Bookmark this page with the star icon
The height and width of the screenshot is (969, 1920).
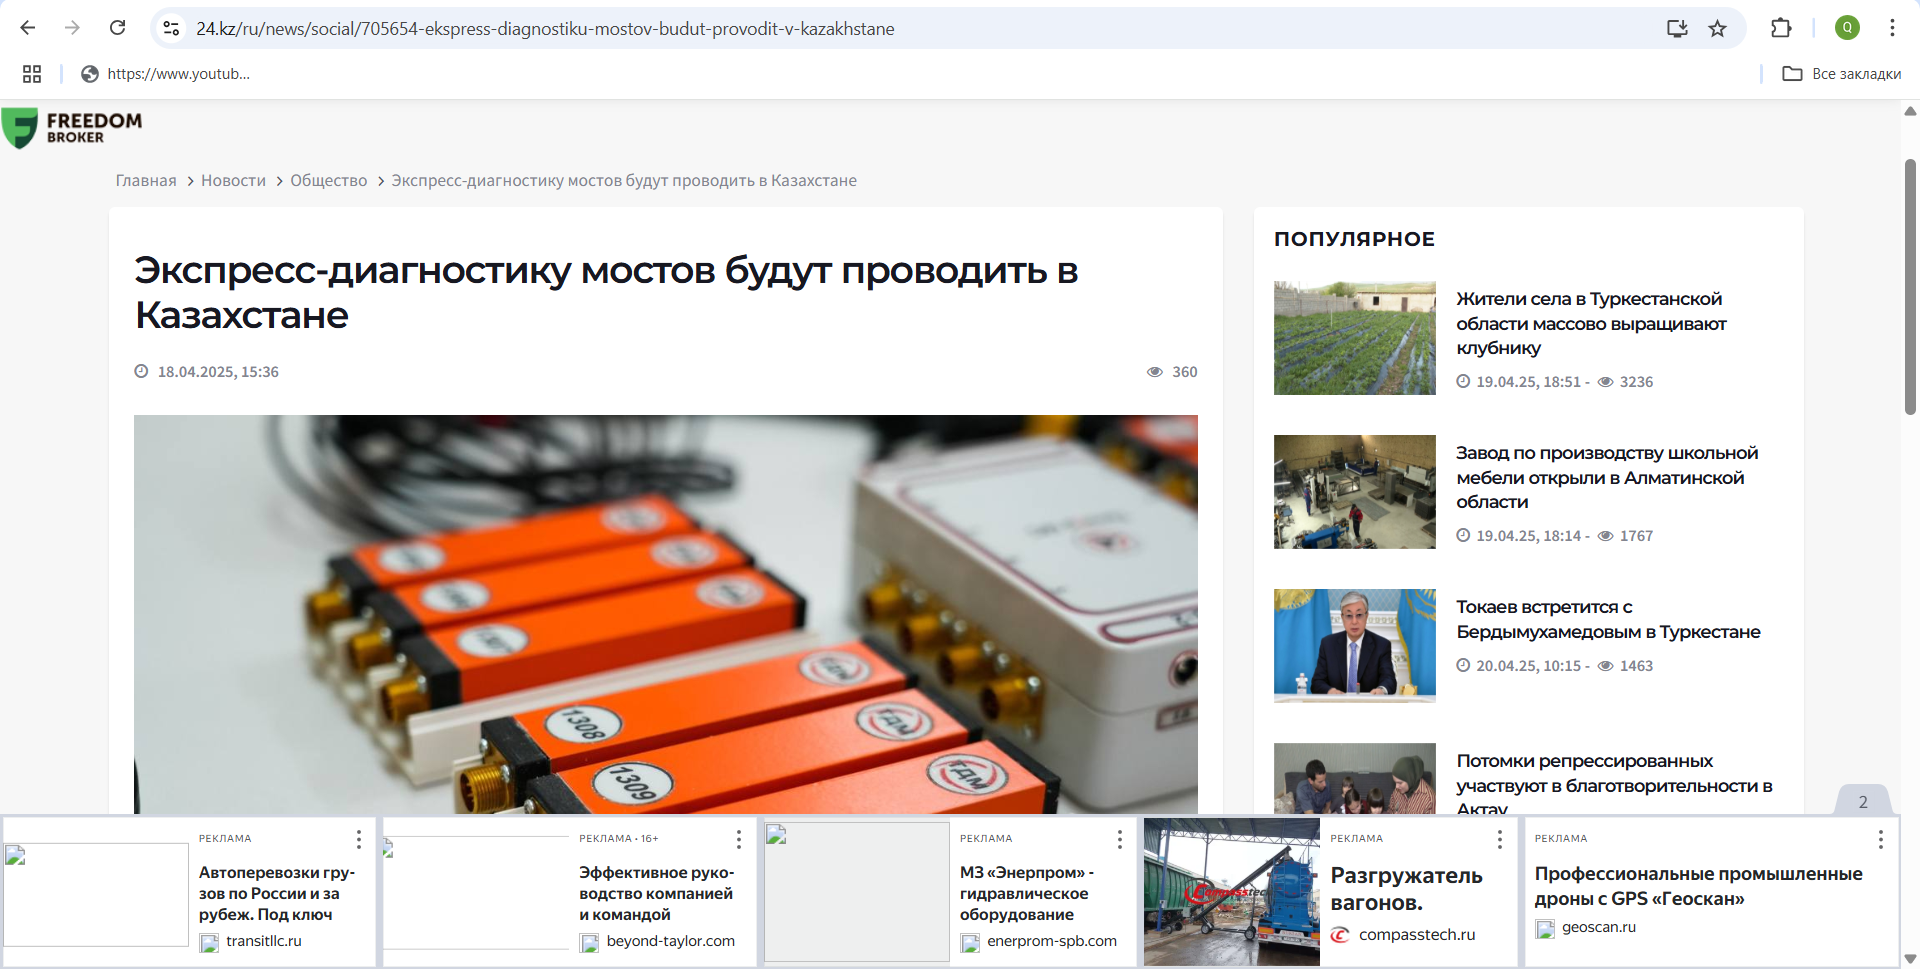1717,28
